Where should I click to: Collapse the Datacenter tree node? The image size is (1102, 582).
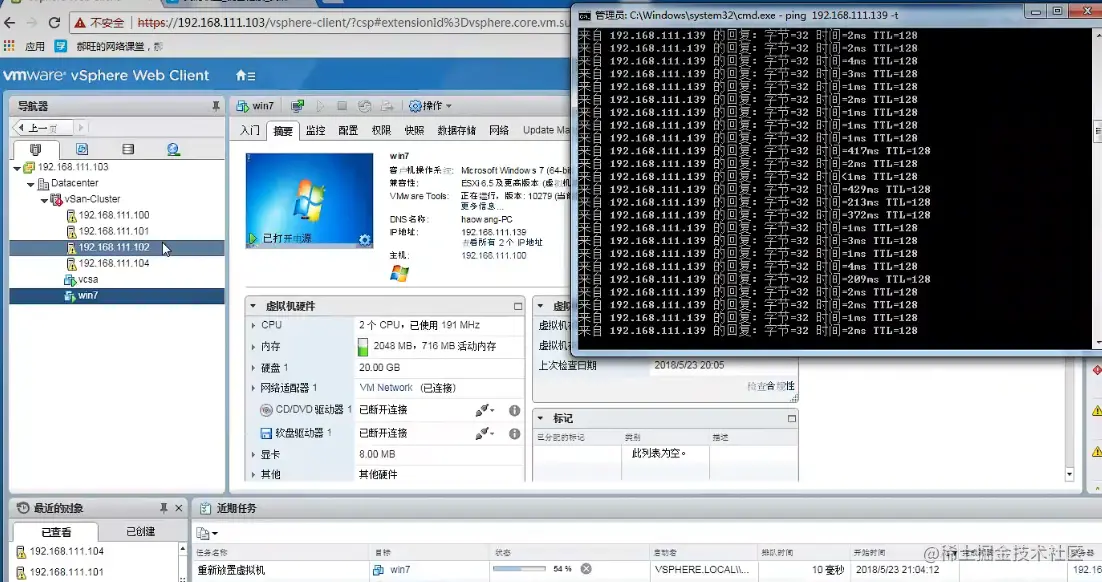point(30,184)
